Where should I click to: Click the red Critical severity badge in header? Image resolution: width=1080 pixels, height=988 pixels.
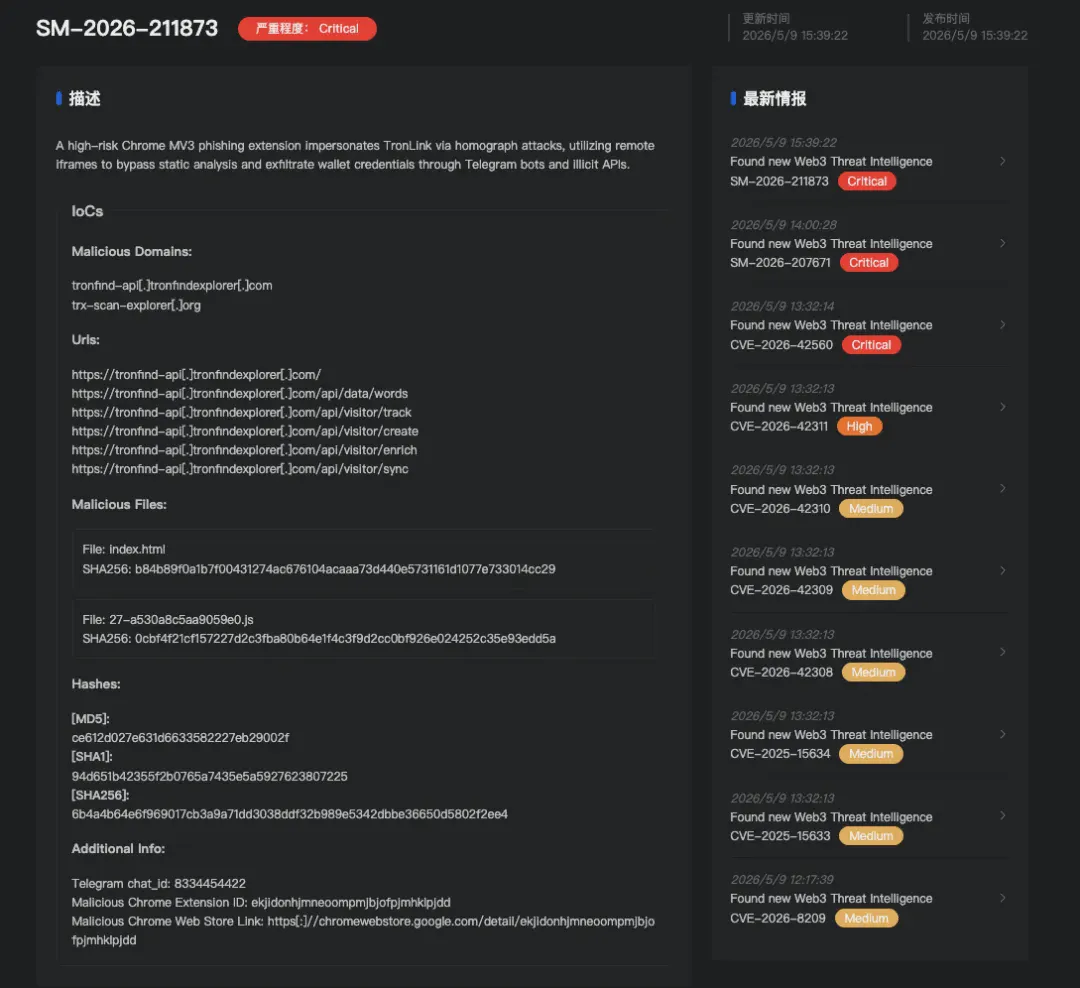[307, 28]
